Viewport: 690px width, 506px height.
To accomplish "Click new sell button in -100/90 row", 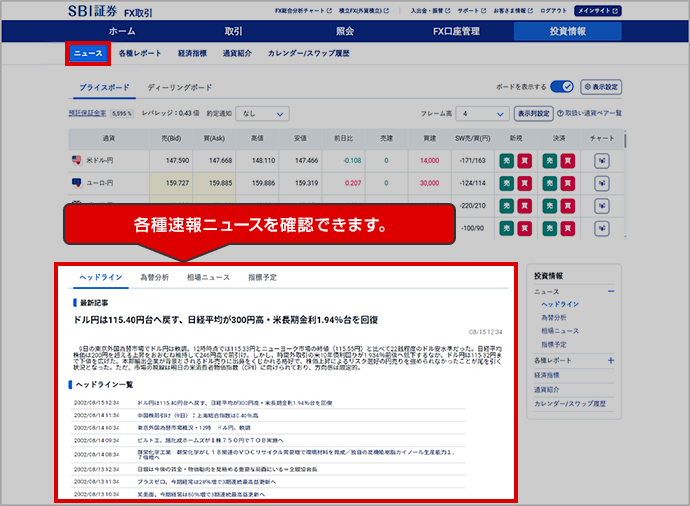I will [506, 228].
